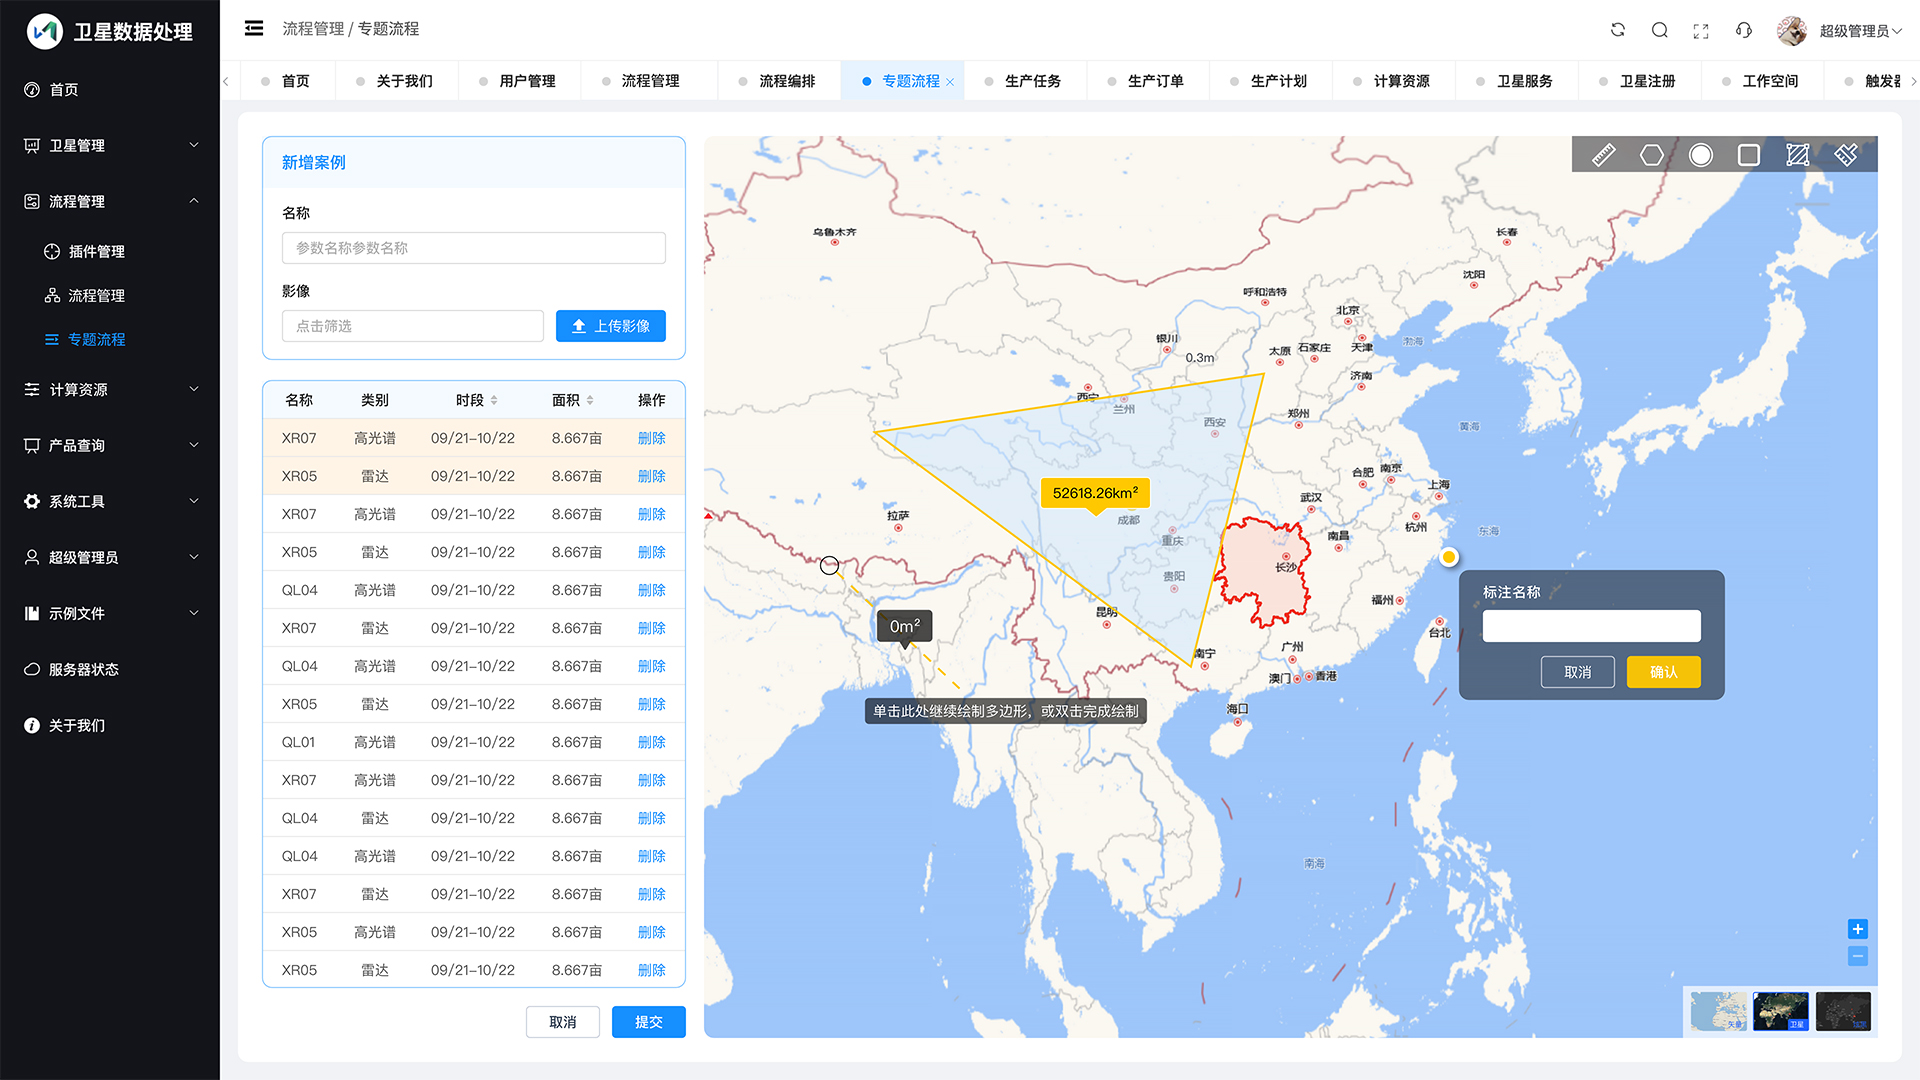The height and width of the screenshot is (1080, 1920).
Task: Zoom out on the map
Action: pyautogui.click(x=1857, y=956)
